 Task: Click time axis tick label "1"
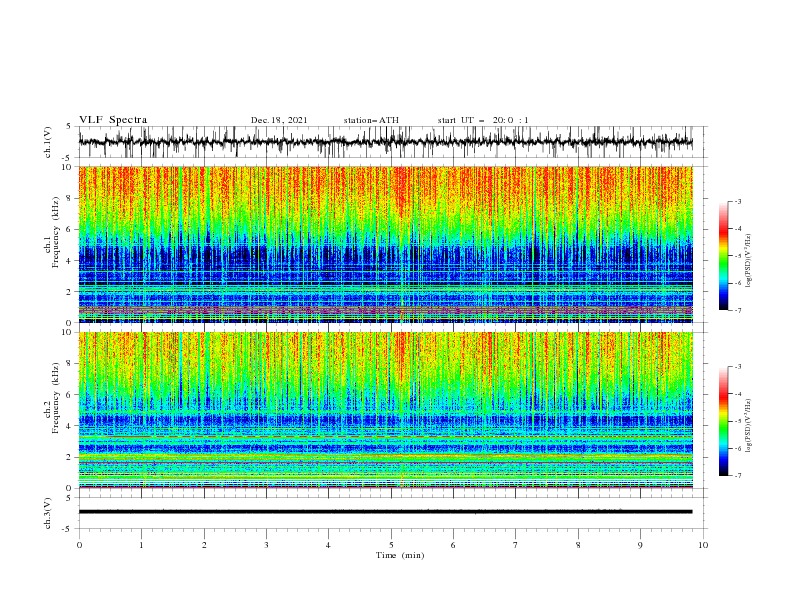tap(141, 545)
